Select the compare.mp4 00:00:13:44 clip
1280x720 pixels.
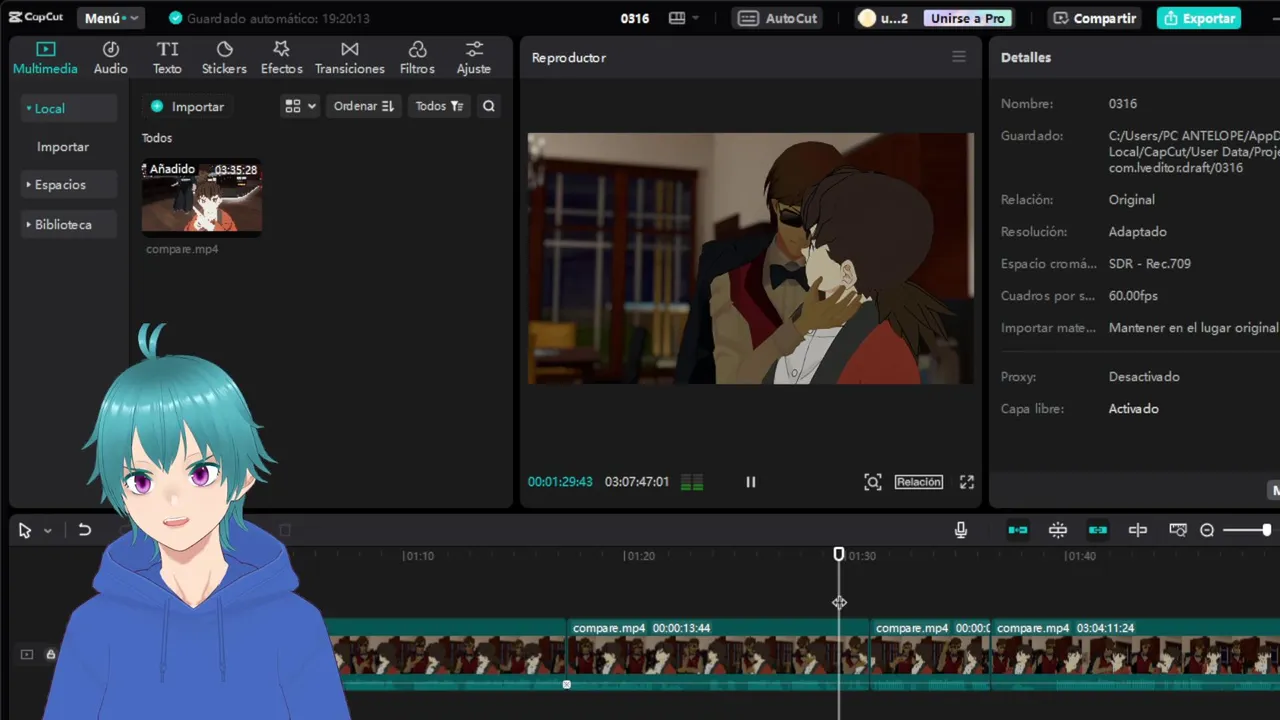[x=717, y=654]
